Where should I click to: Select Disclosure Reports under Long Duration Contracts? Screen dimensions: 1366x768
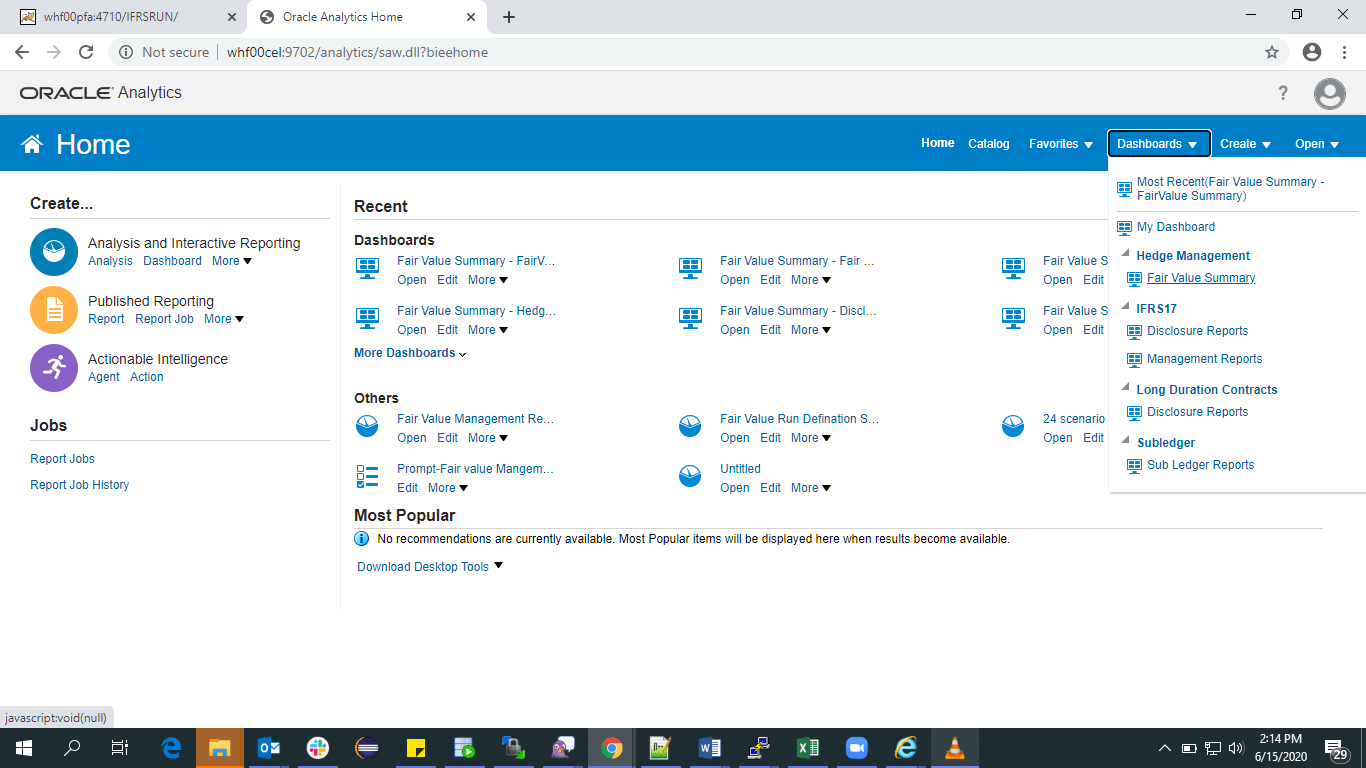tap(1197, 412)
